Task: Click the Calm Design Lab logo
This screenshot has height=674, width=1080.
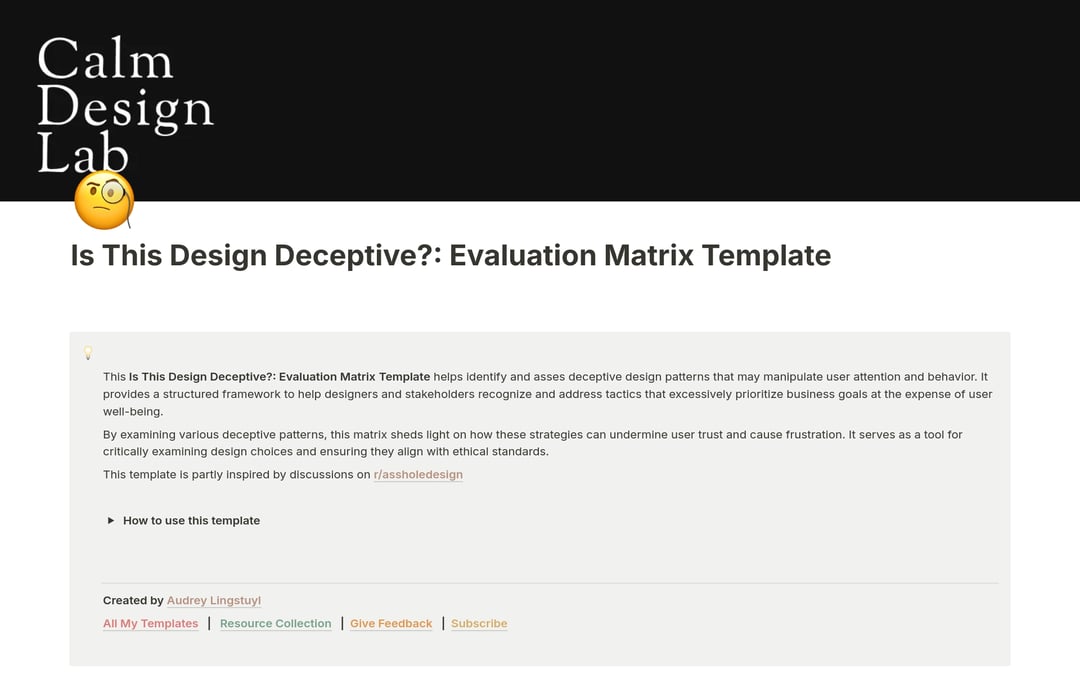Action: pyautogui.click(x=125, y=104)
